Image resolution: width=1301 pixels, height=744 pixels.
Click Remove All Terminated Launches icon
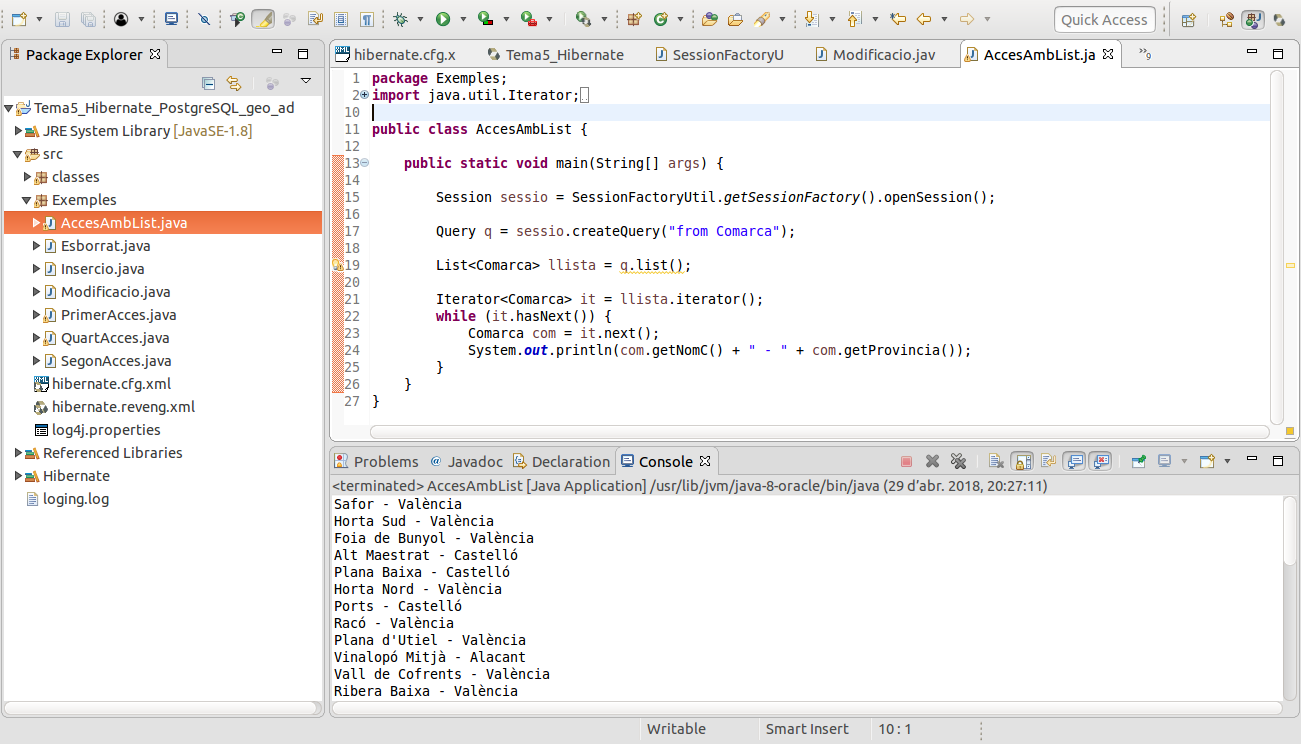(x=958, y=461)
